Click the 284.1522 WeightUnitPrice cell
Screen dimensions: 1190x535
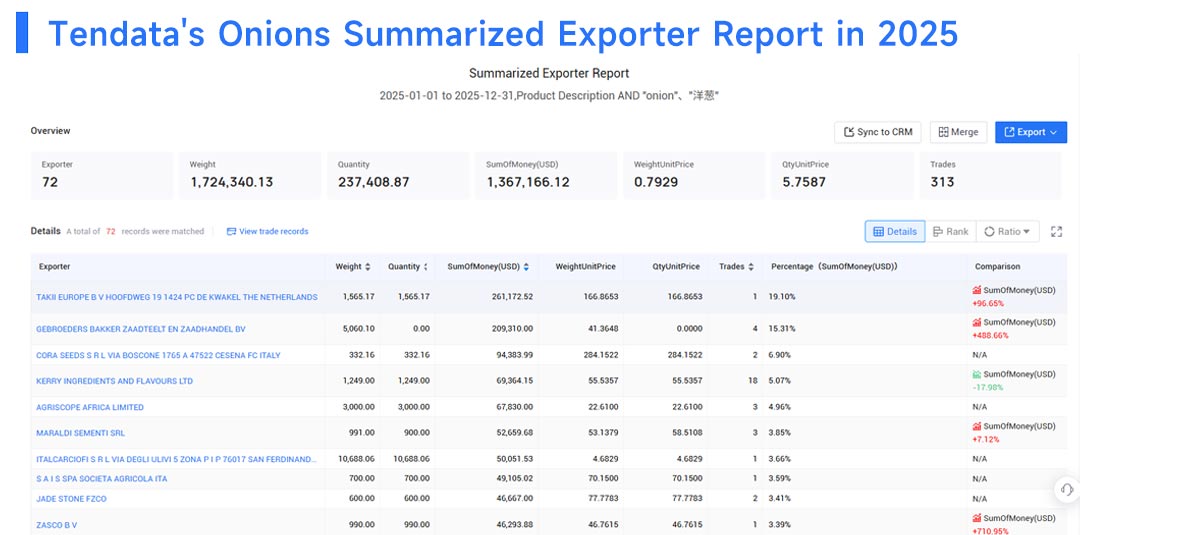click(600, 355)
